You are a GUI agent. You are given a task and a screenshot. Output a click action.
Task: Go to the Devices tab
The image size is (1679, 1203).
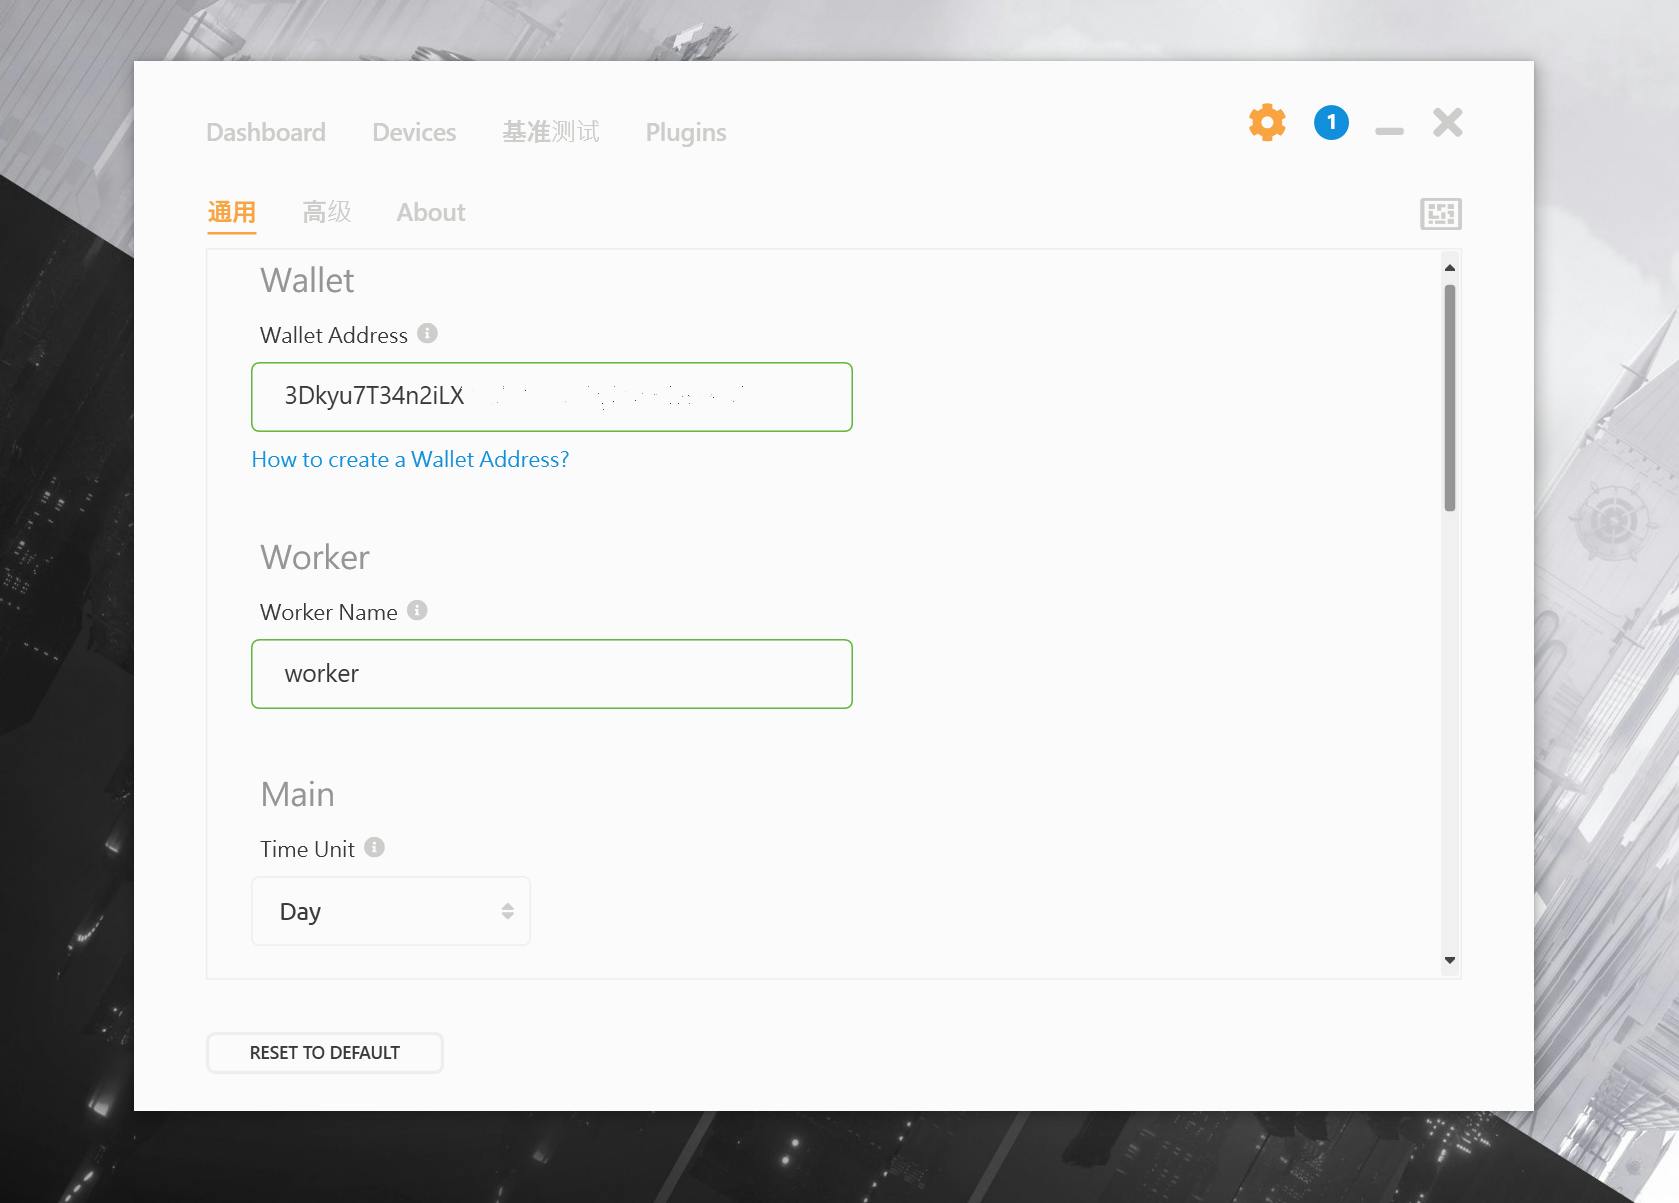[x=414, y=133]
